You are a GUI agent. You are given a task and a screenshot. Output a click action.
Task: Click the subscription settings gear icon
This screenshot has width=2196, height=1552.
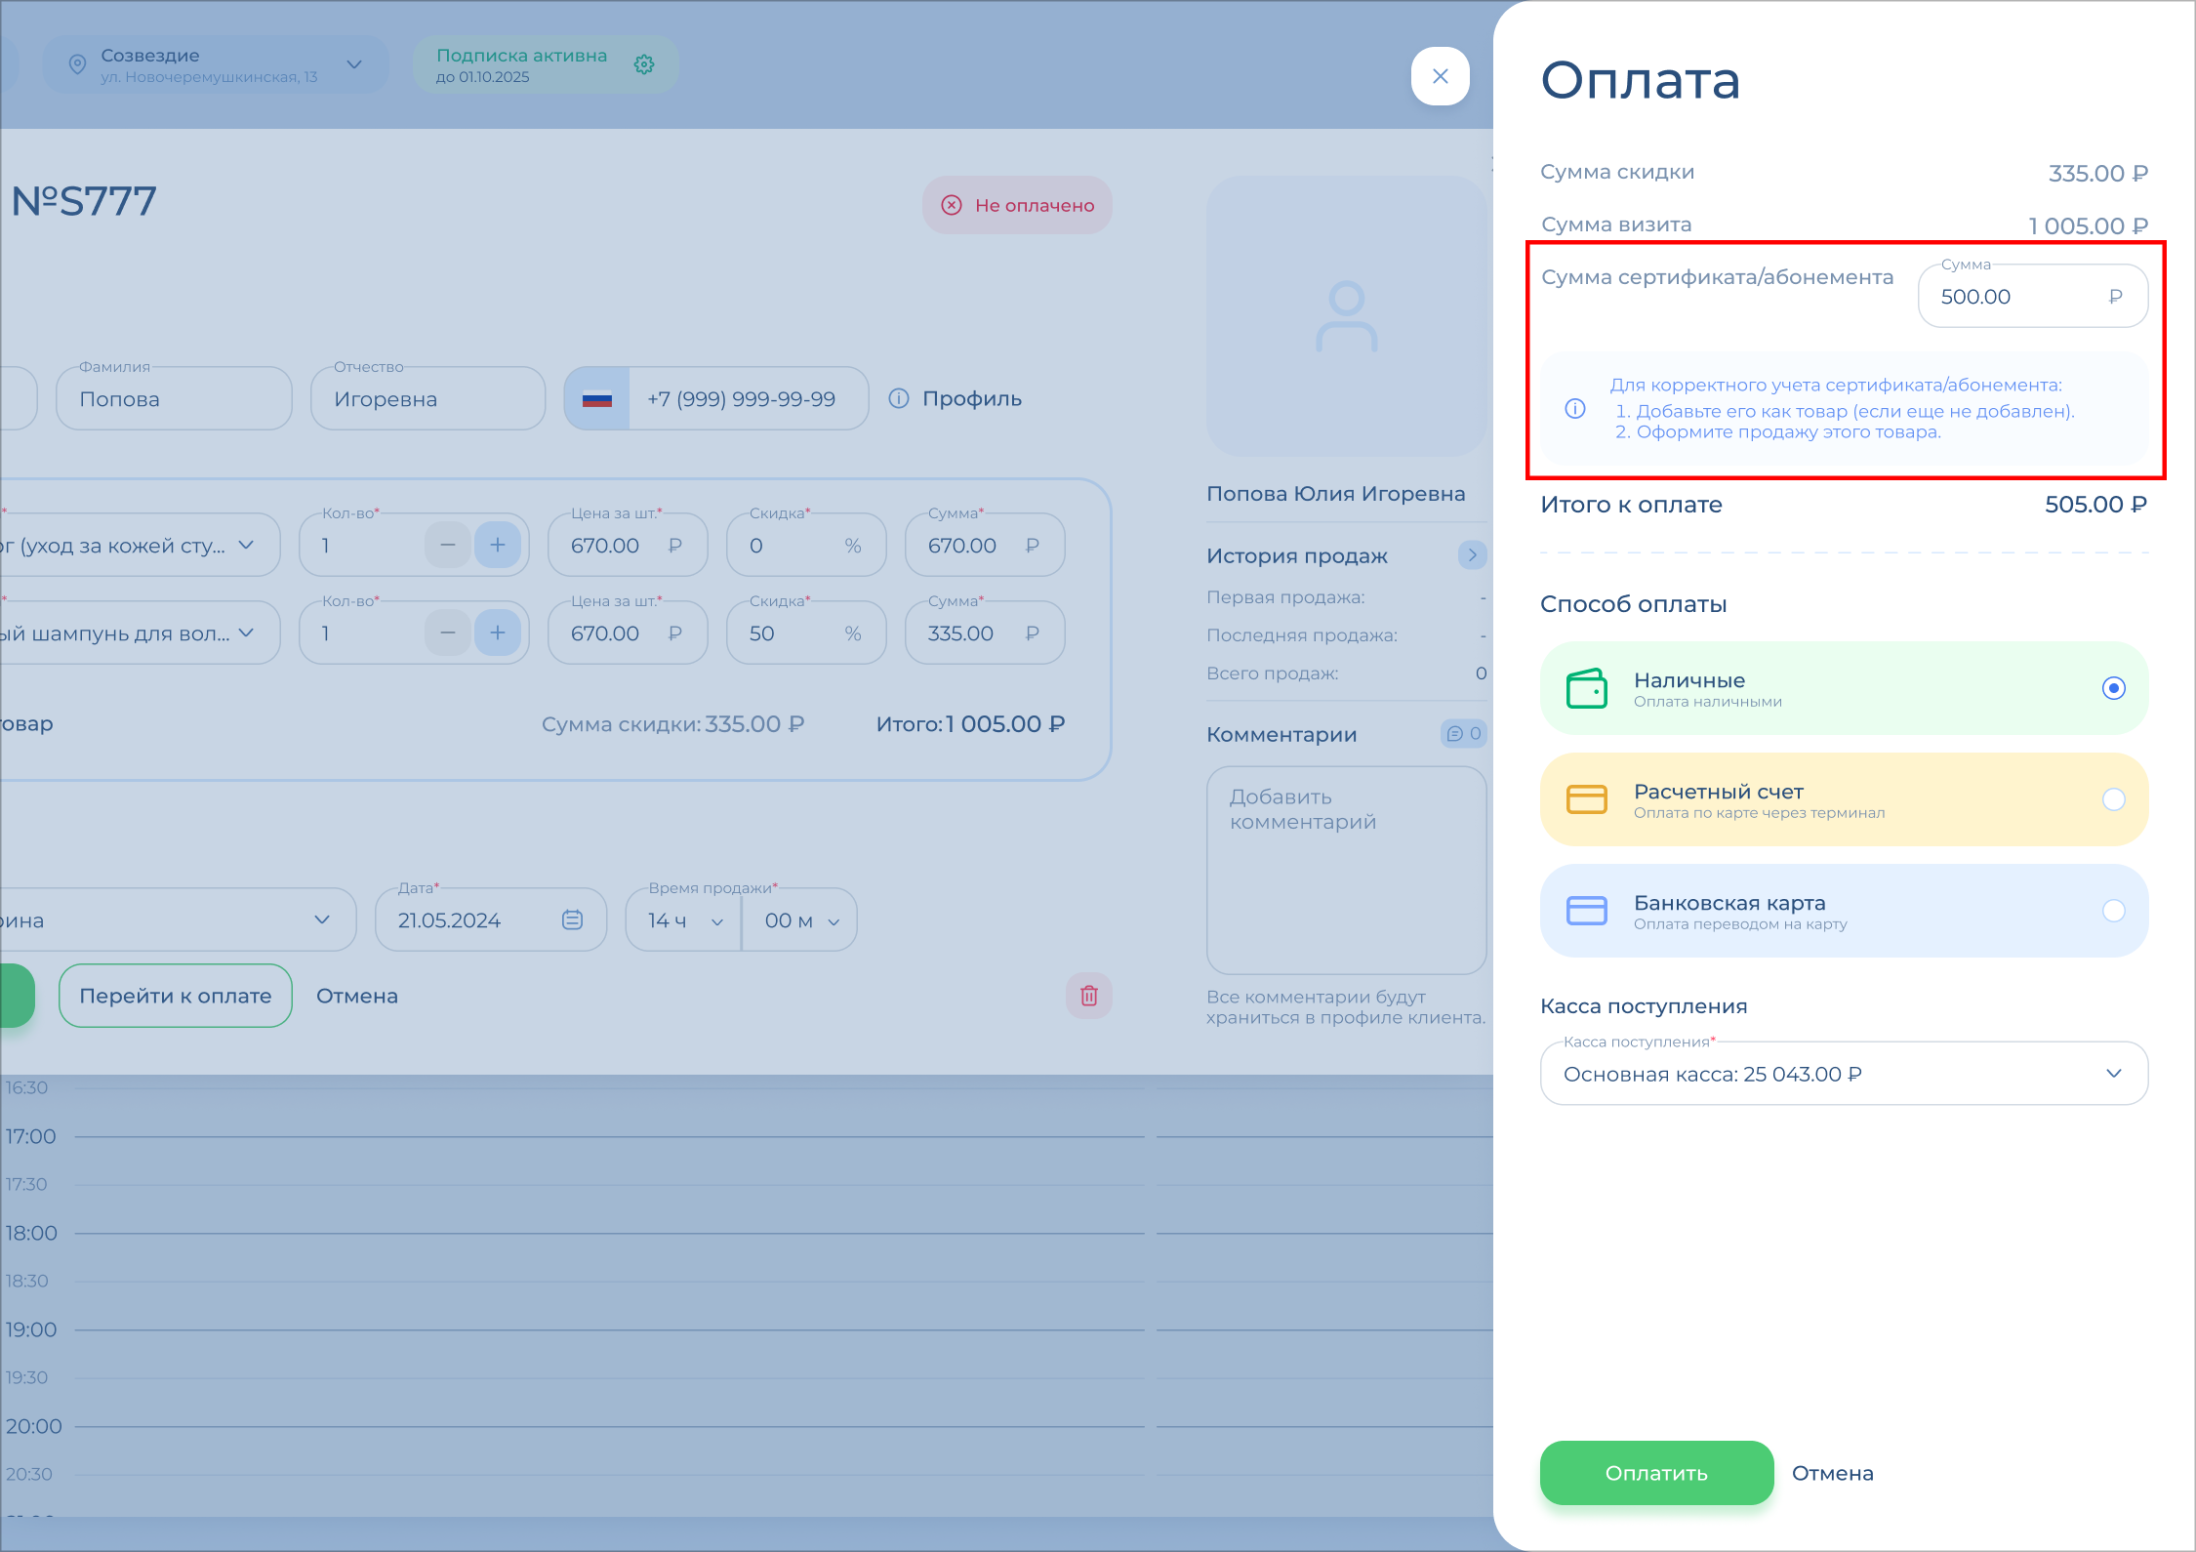click(x=644, y=65)
